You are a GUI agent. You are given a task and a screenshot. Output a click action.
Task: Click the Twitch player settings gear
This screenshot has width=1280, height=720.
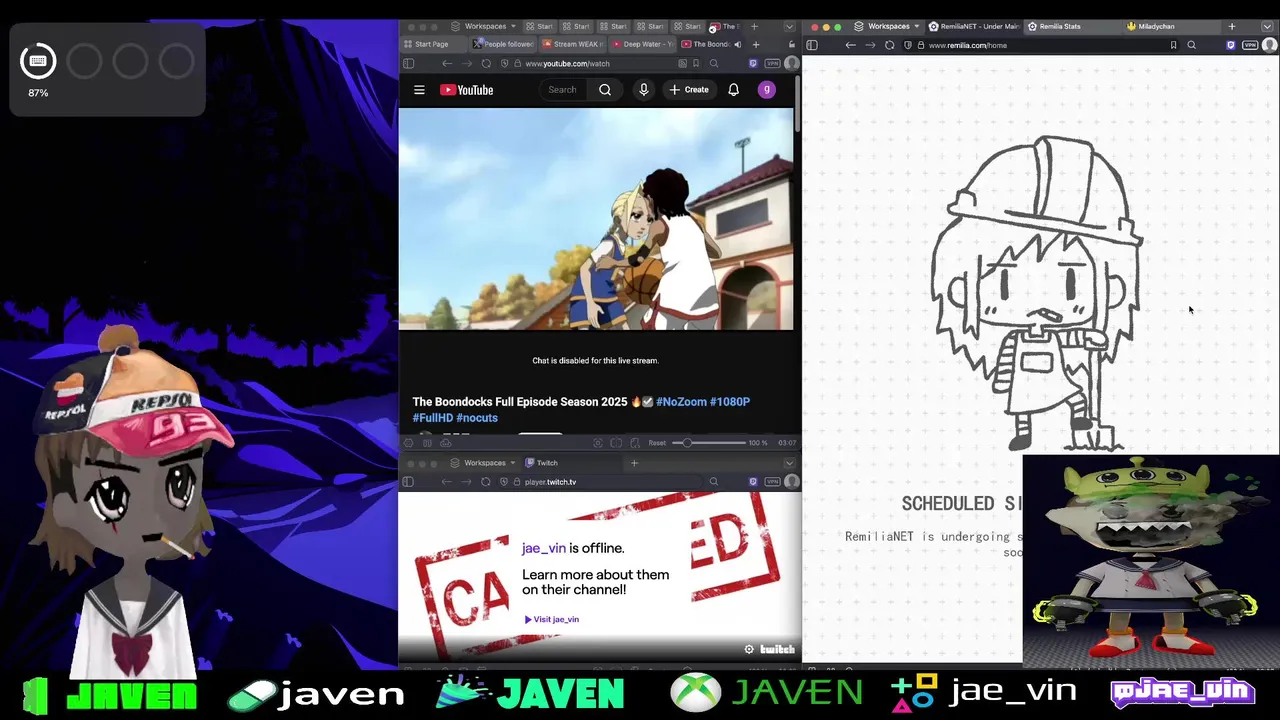click(x=749, y=649)
